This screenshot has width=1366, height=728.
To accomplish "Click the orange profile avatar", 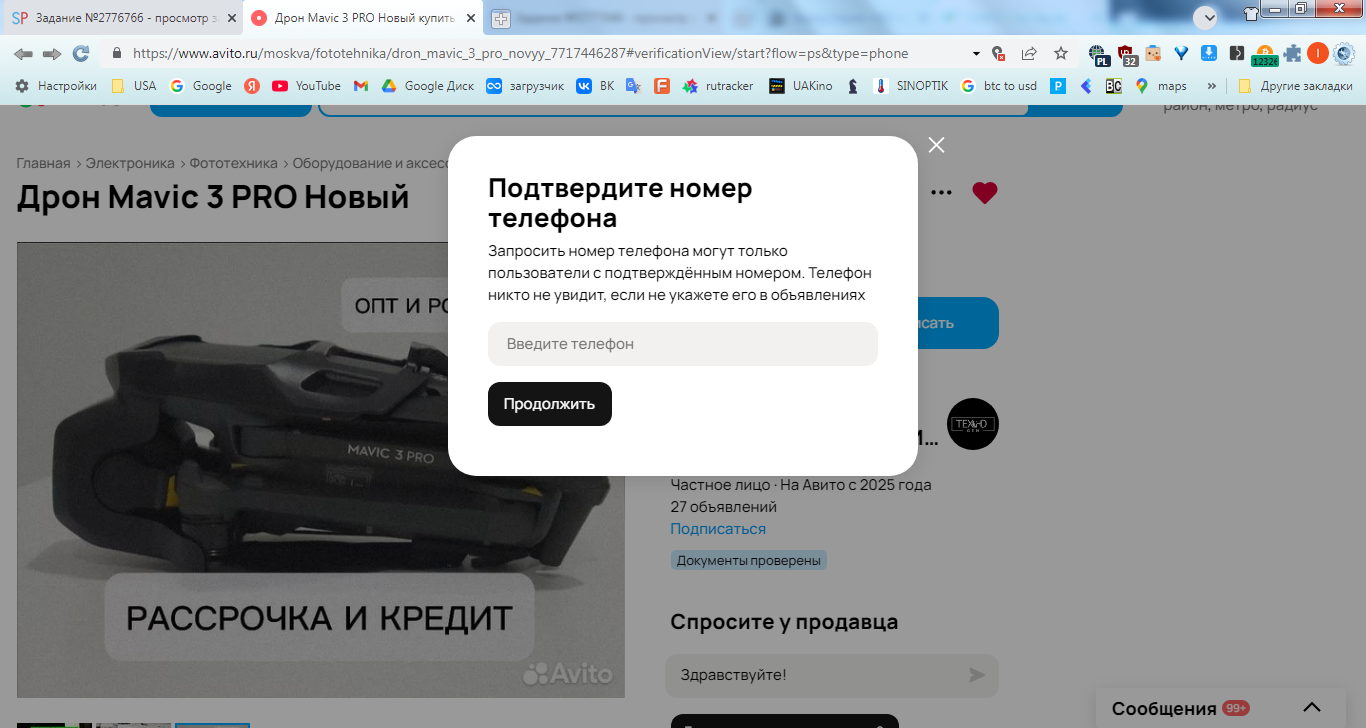I will click(1318, 53).
